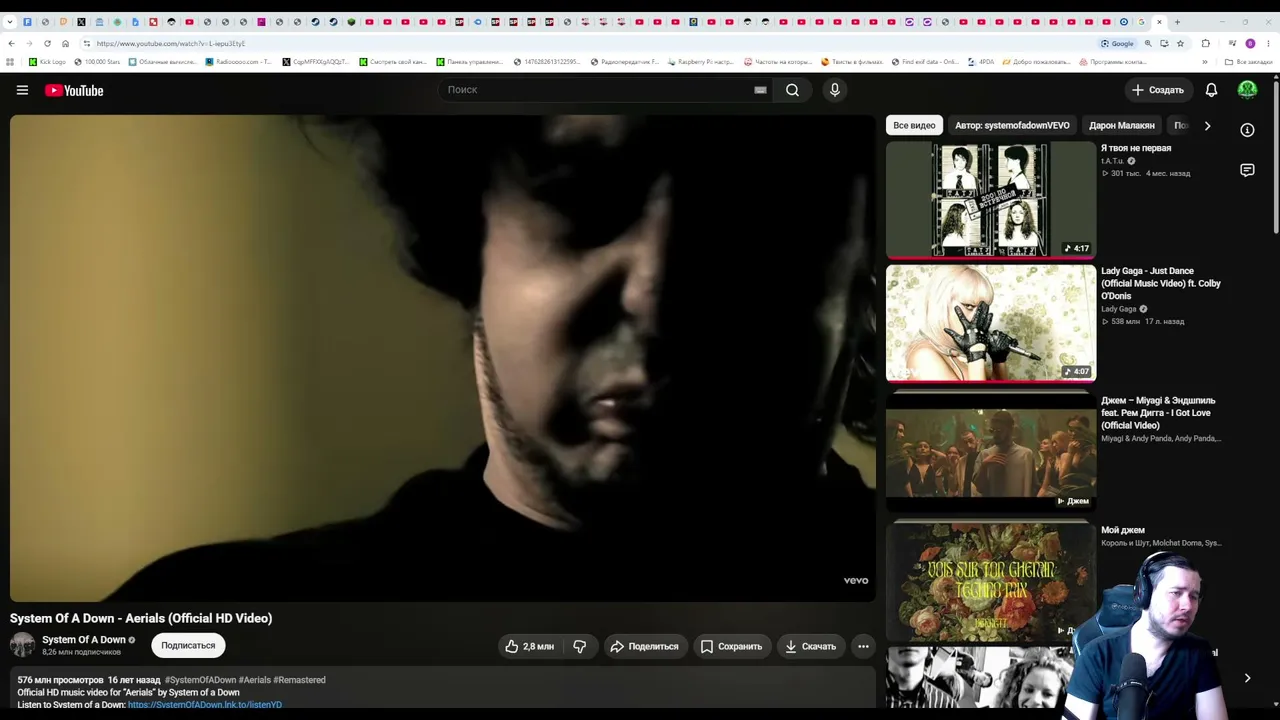This screenshot has height=720, width=1280.
Task: Reload the current page
Action: (x=47, y=43)
